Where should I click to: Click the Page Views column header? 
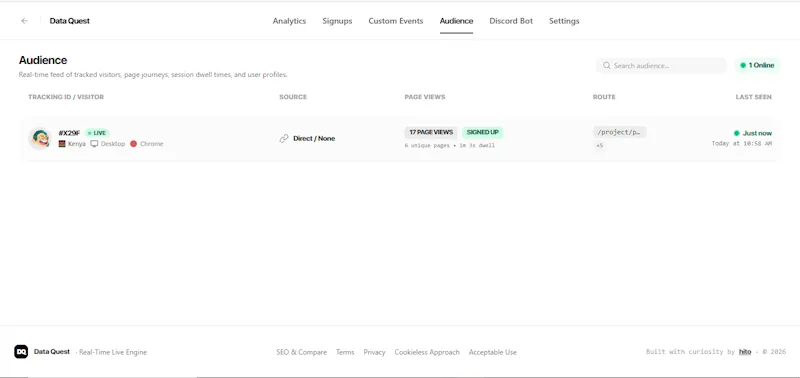coord(424,97)
